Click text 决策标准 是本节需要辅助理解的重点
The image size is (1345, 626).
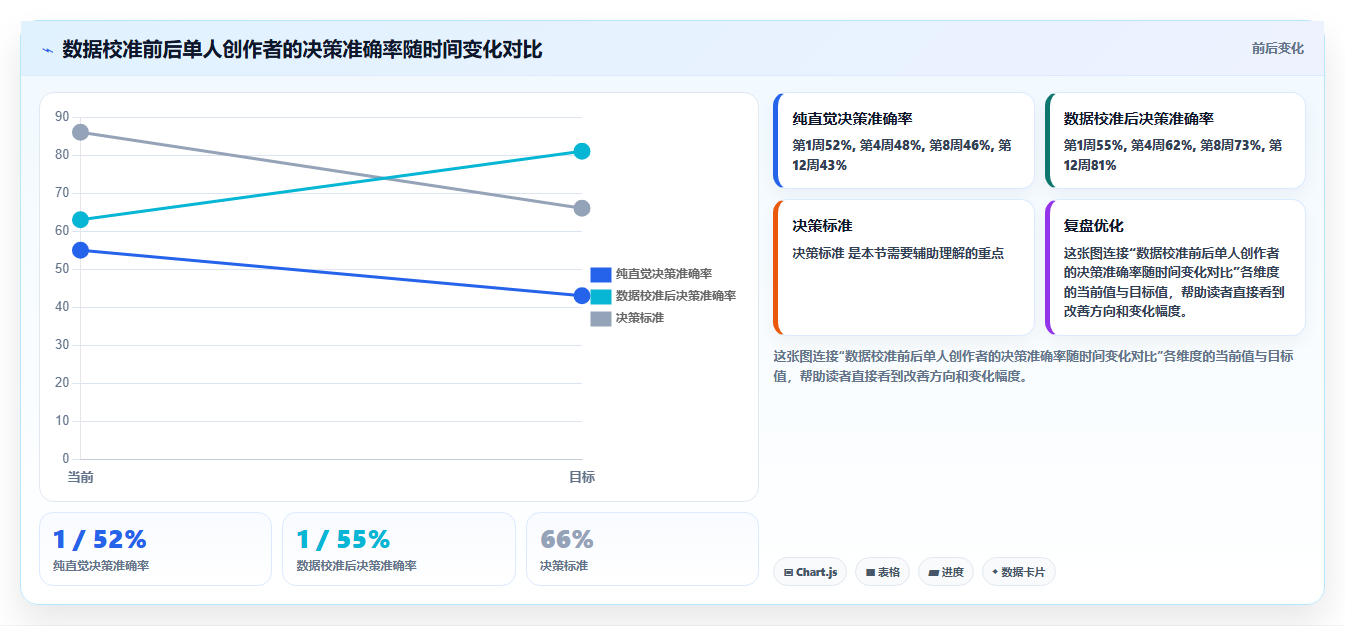pos(898,254)
